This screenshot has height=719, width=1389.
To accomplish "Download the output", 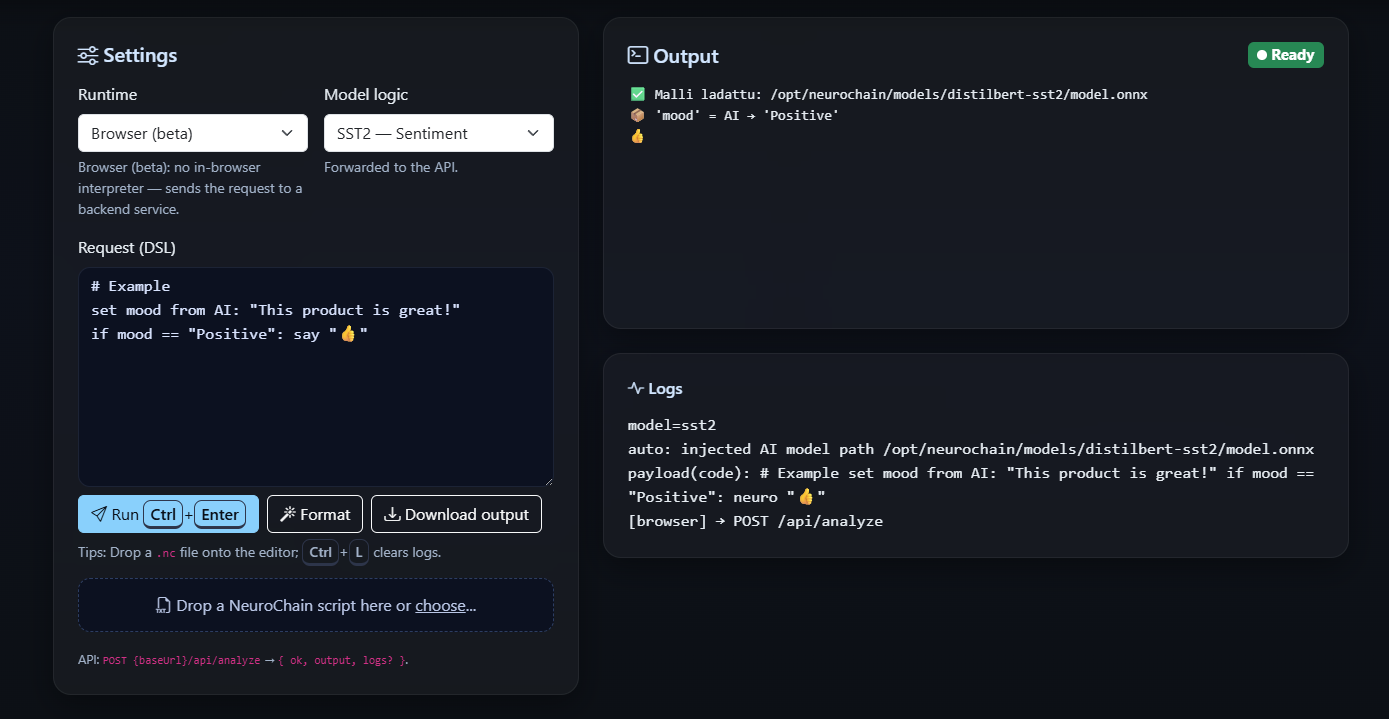I will pos(456,513).
